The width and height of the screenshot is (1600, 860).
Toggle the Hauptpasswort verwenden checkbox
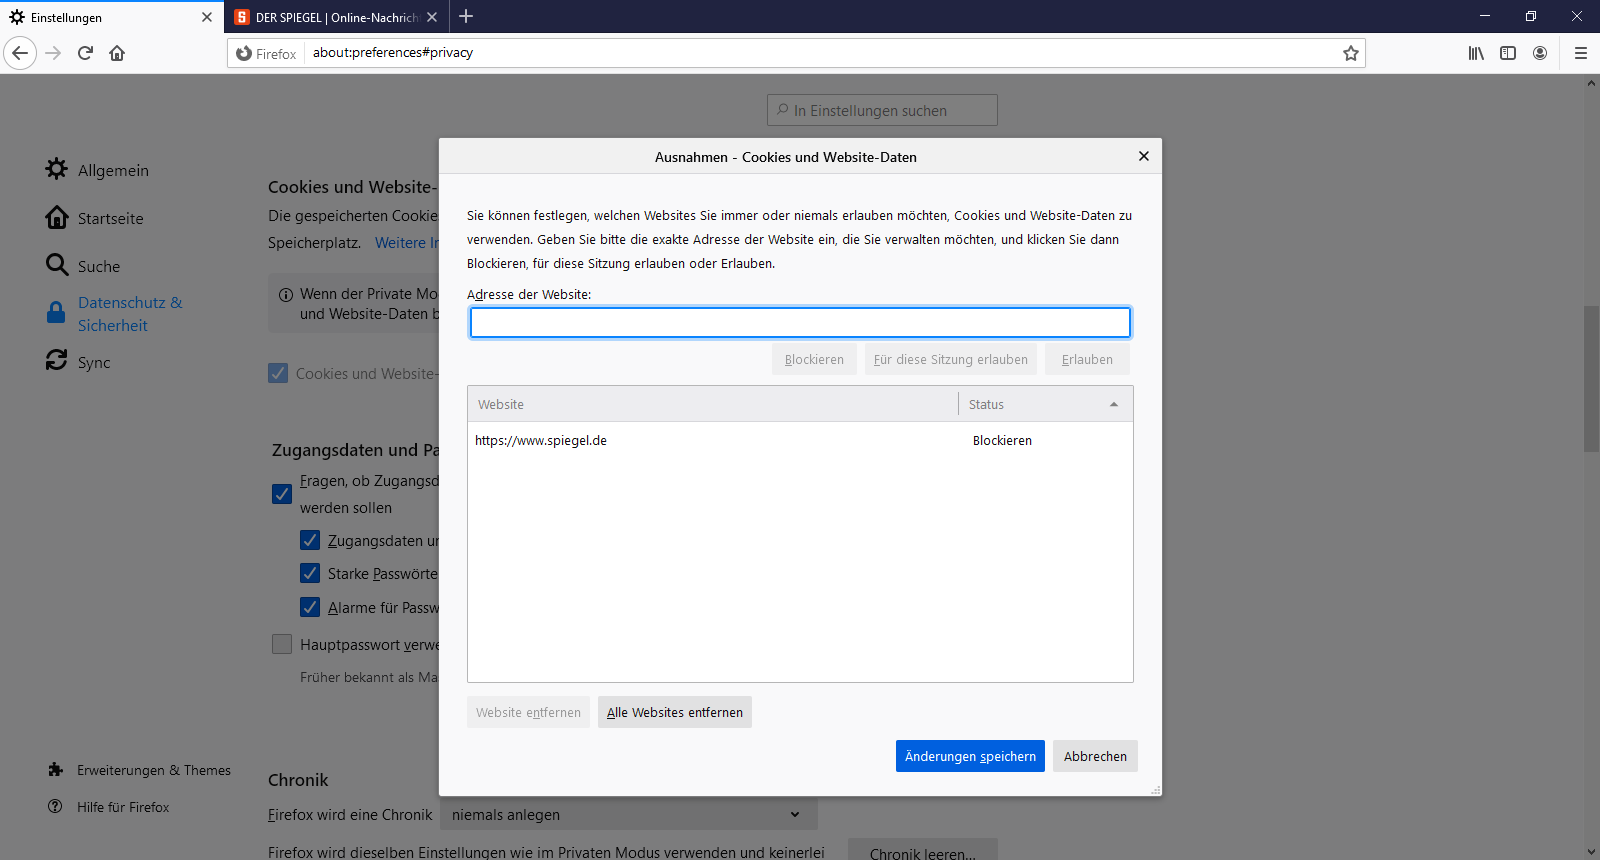282,644
